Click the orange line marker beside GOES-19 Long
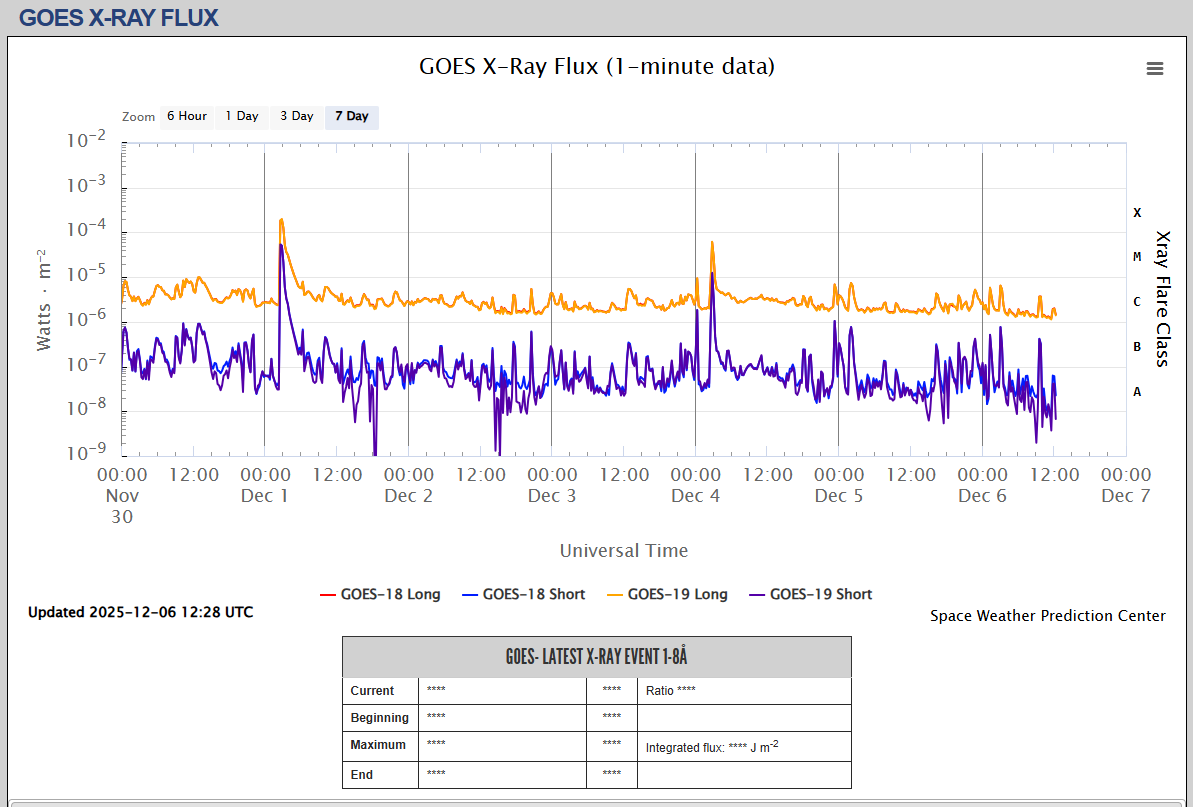1193x807 pixels. 614,595
